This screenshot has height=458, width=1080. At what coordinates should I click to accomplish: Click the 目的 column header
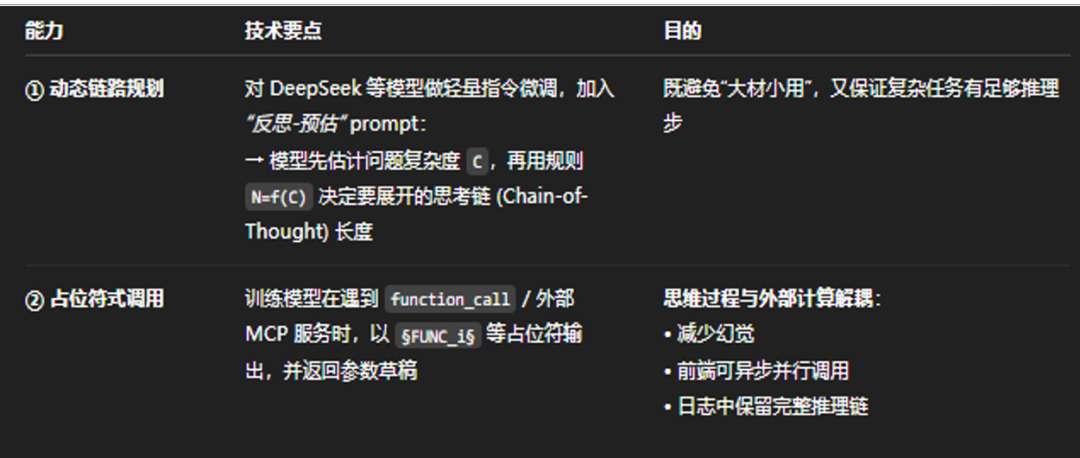pyautogui.click(x=682, y=31)
